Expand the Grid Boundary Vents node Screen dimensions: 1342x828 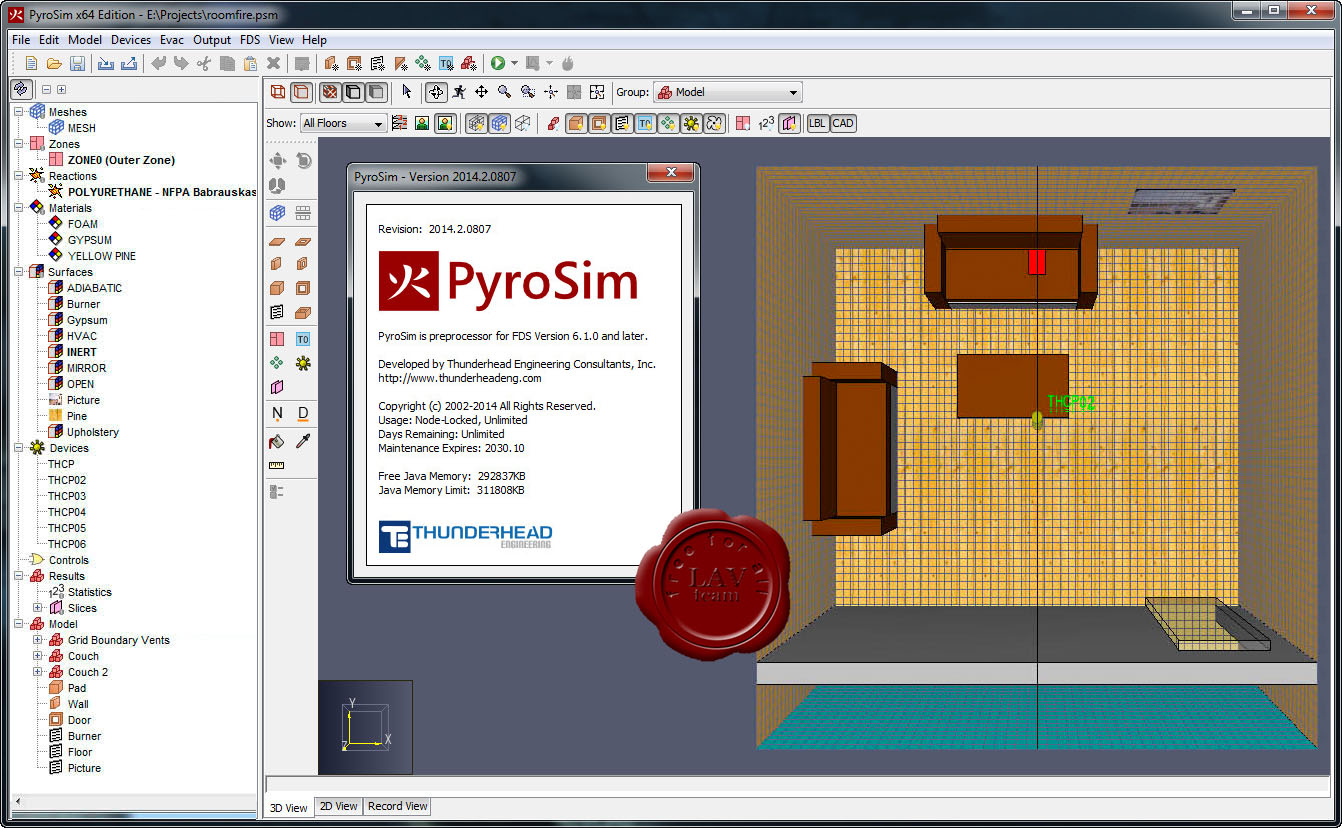38,640
